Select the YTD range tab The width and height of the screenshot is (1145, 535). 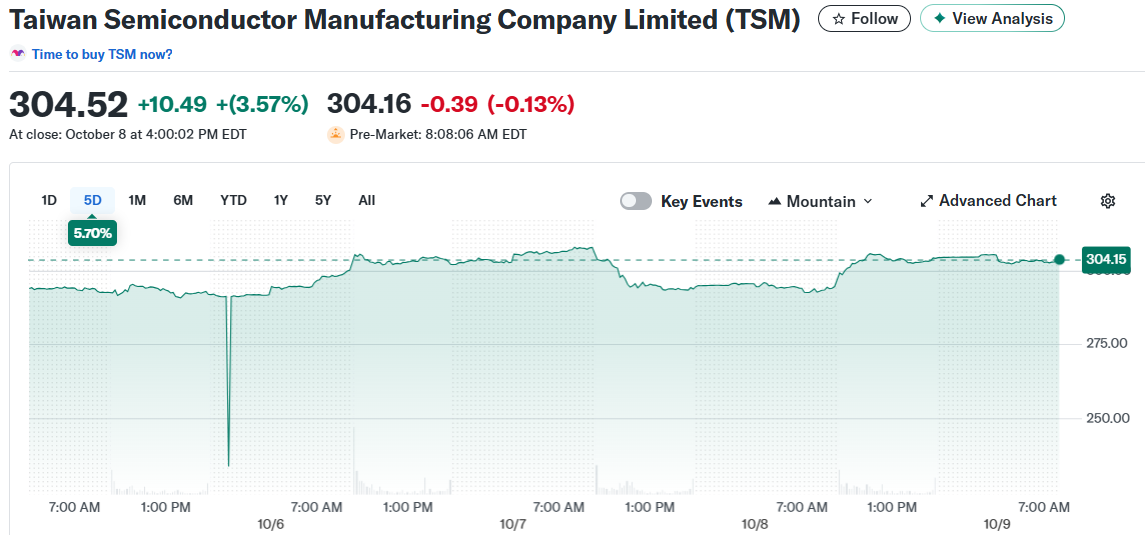click(x=233, y=200)
